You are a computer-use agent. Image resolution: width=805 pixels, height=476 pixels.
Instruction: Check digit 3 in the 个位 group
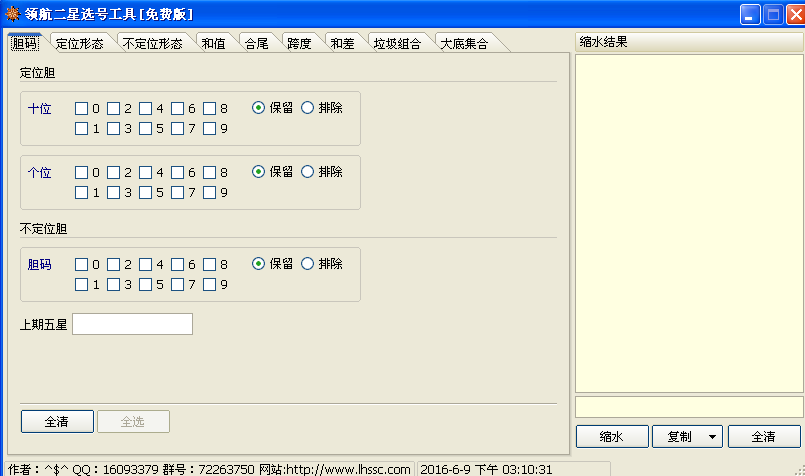(113, 193)
